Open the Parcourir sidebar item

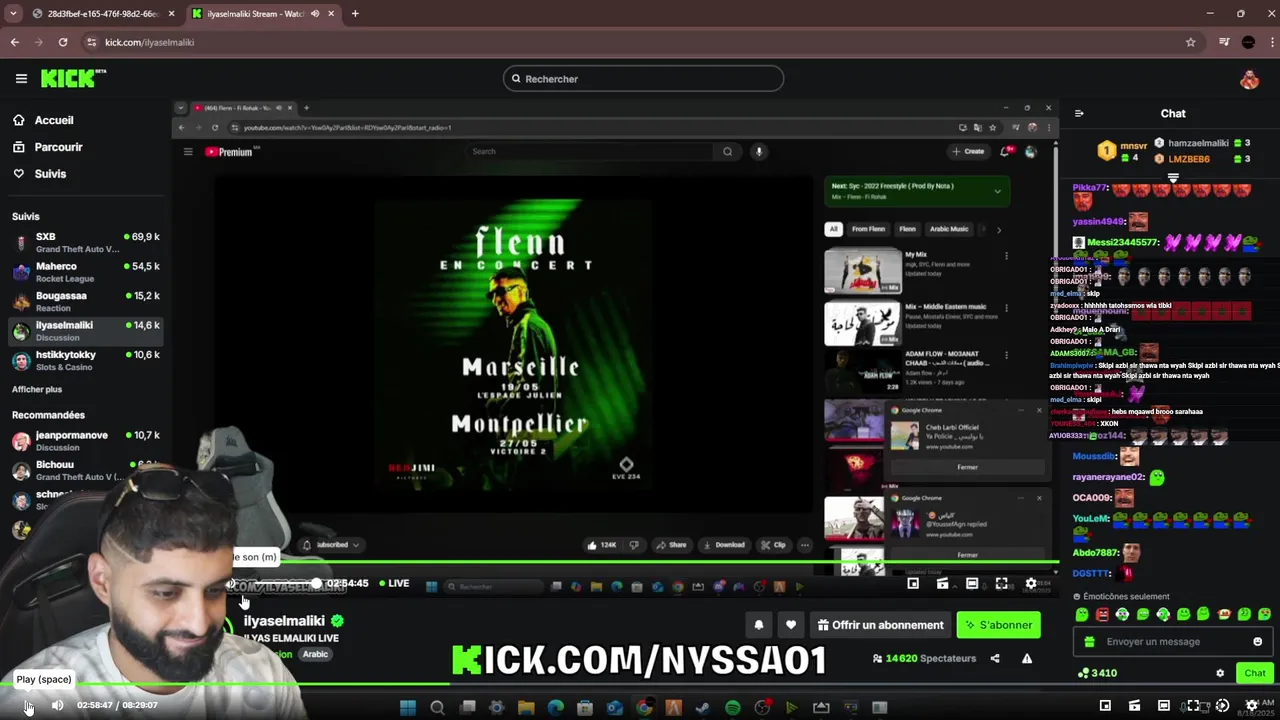[58, 147]
